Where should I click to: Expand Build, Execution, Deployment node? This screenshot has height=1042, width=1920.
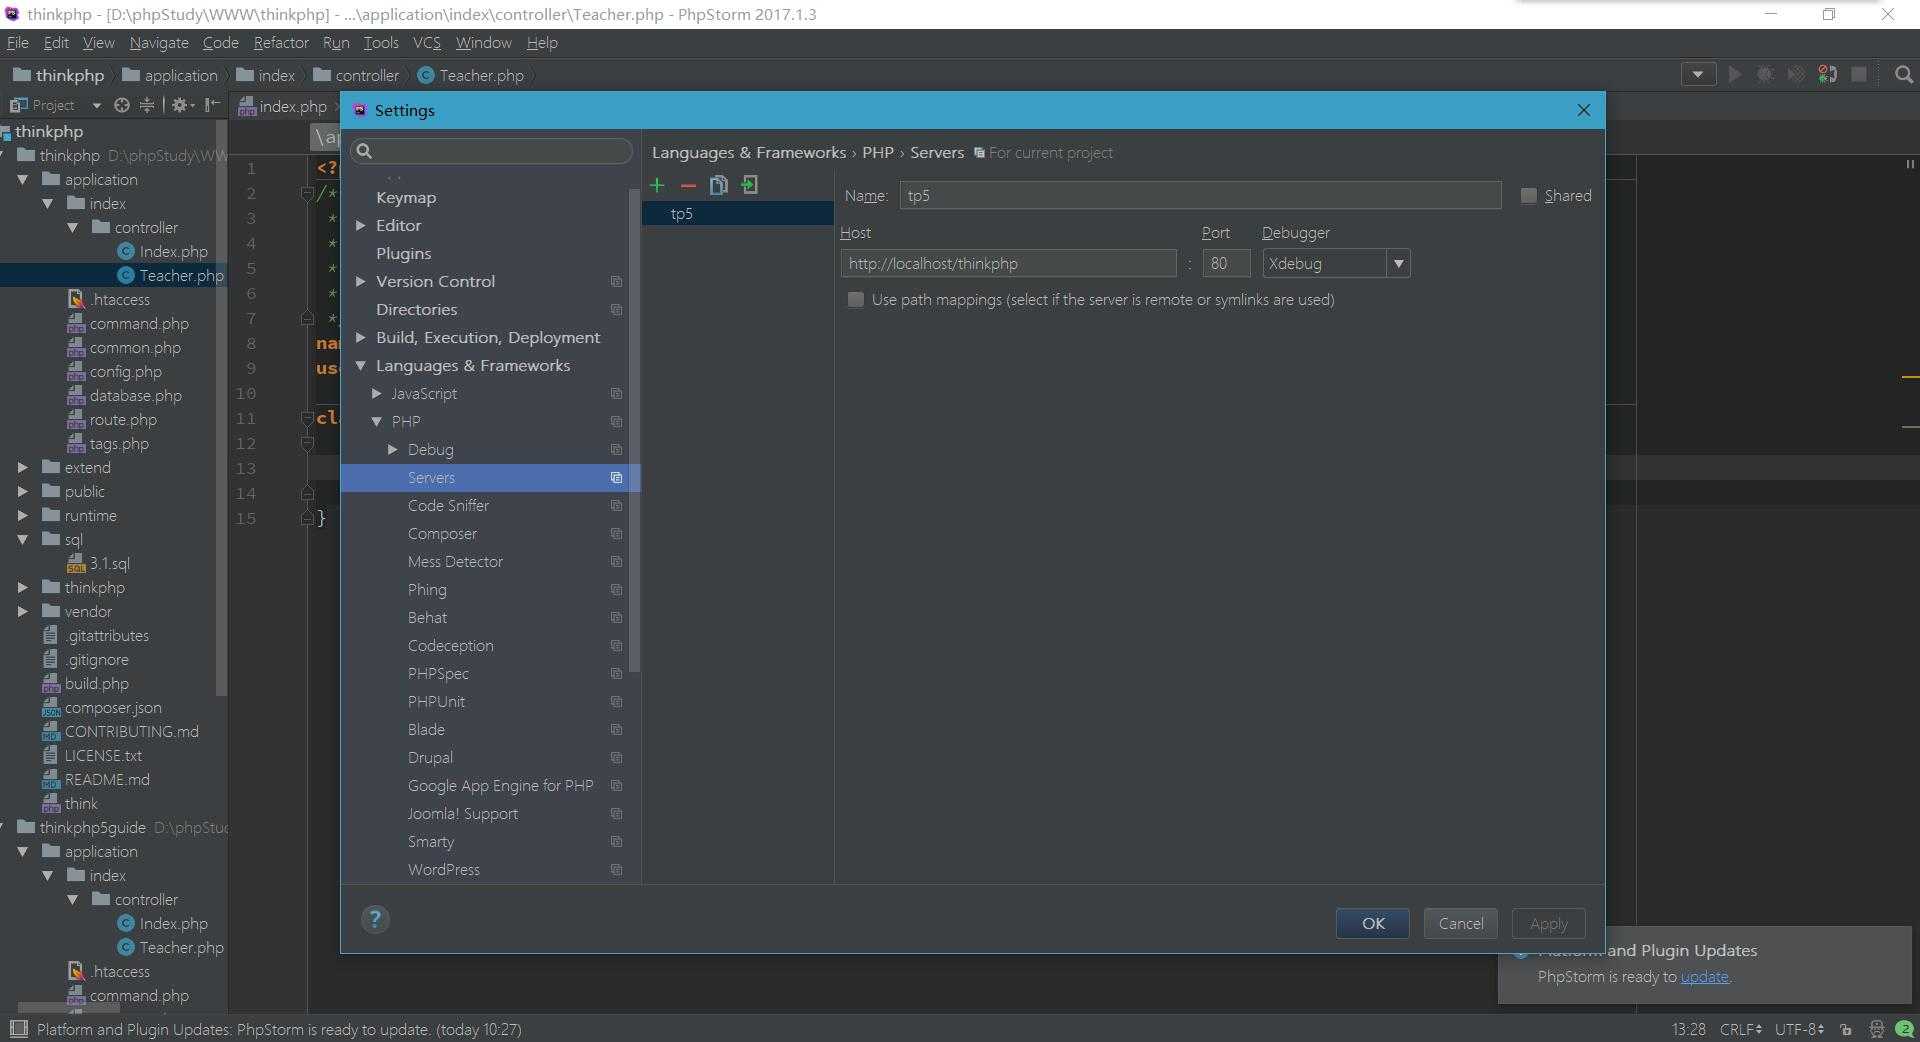360,338
